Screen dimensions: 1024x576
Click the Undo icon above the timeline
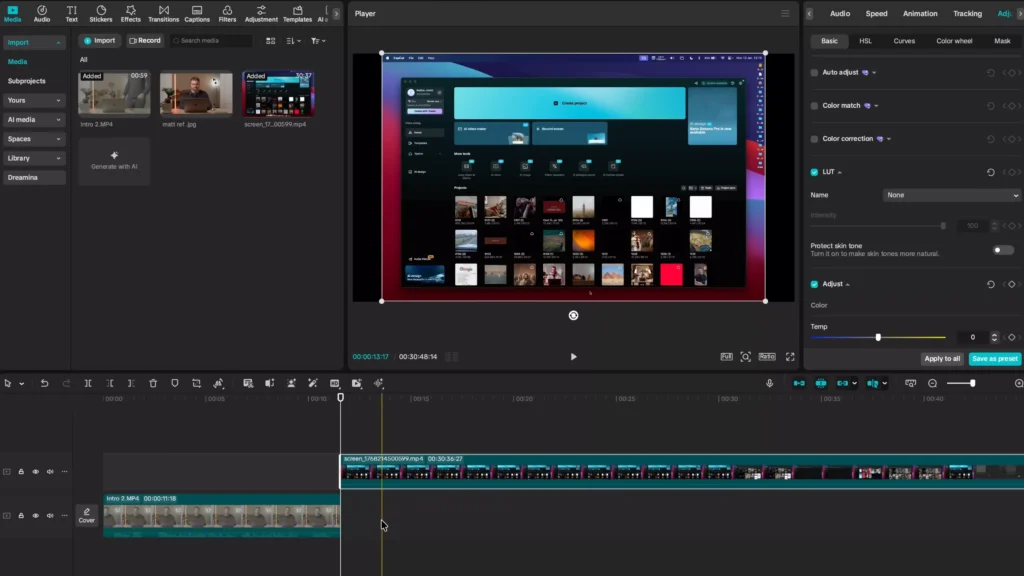click(x=43, y=383)
